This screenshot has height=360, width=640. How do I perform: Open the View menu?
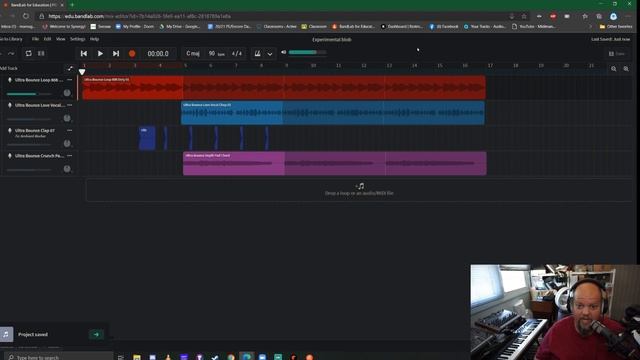60,39
